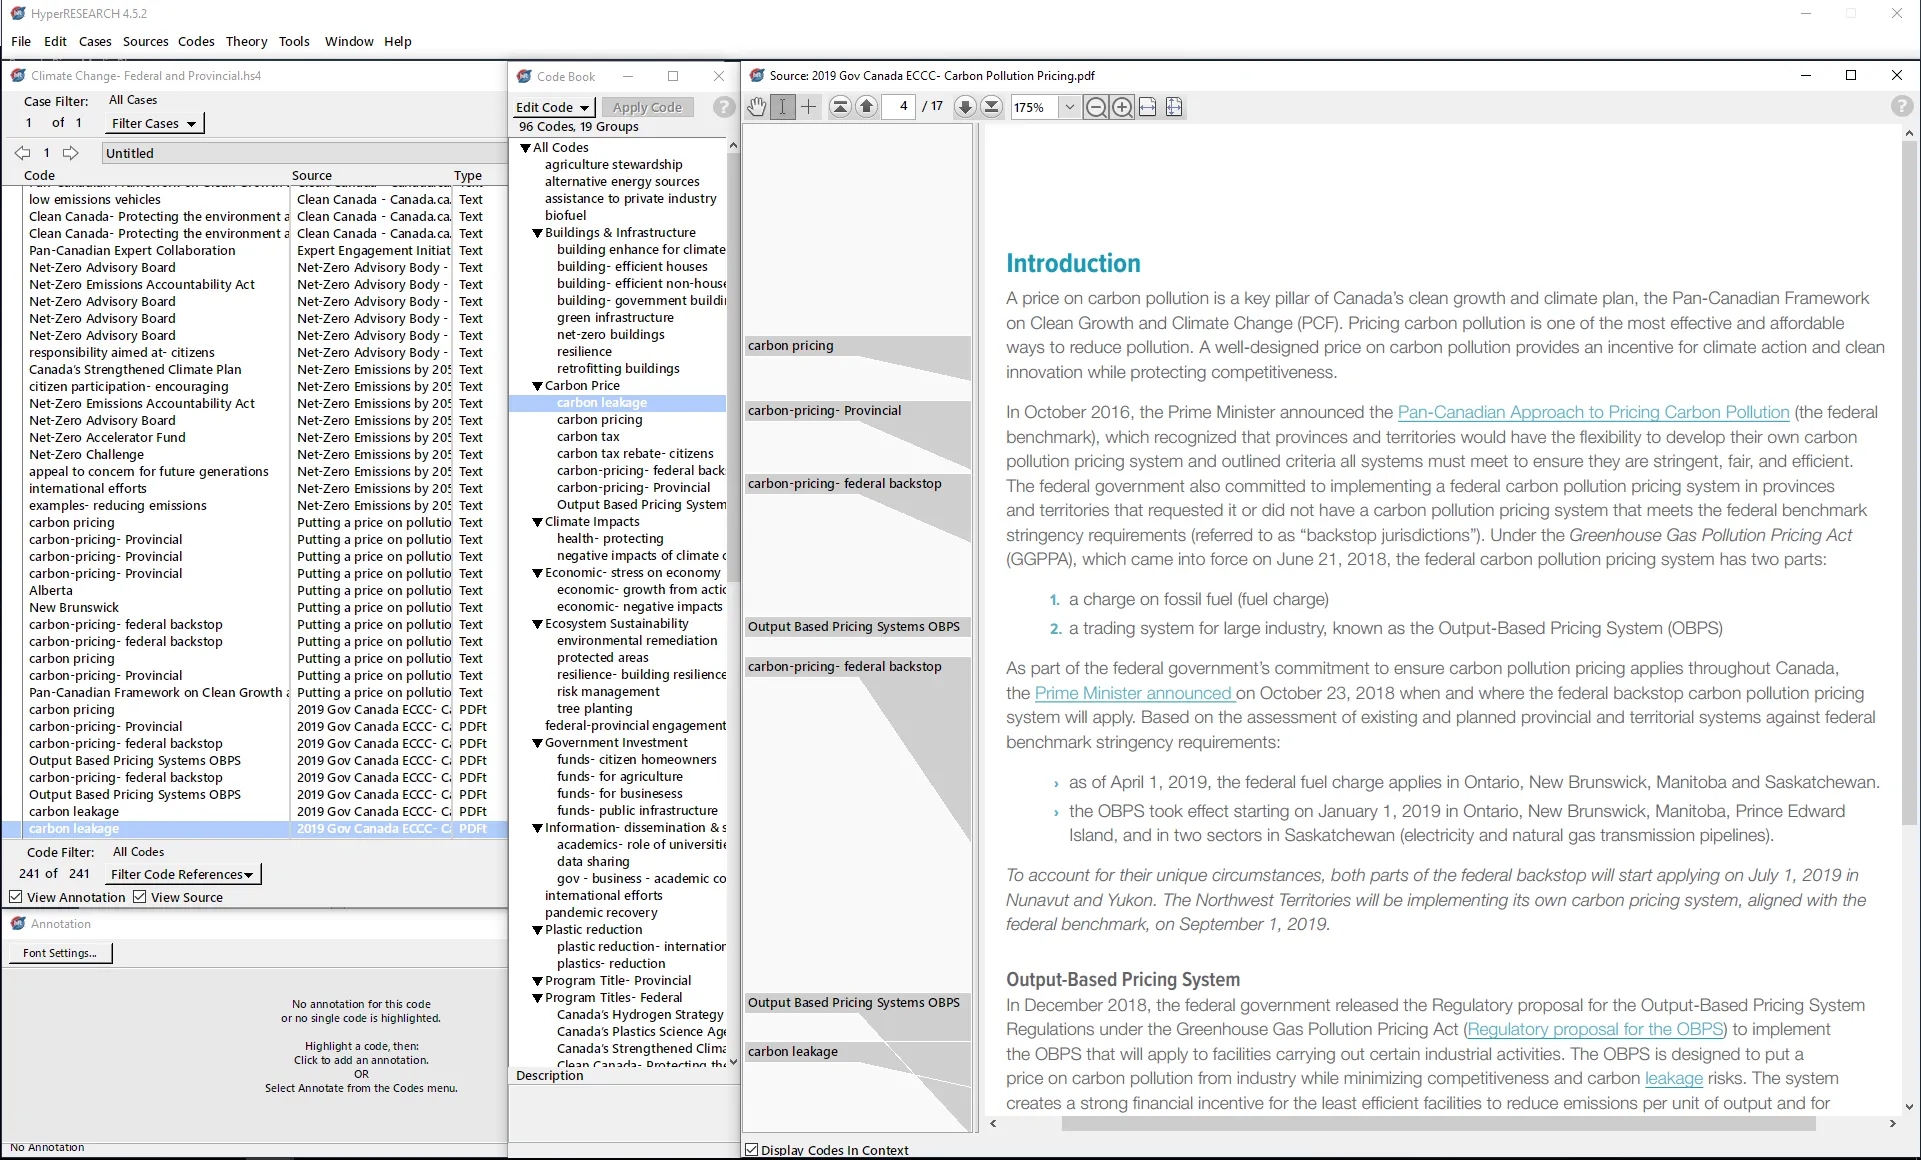
Task: Open the Filter Cases dropdown
Action: tap(153, 123)
